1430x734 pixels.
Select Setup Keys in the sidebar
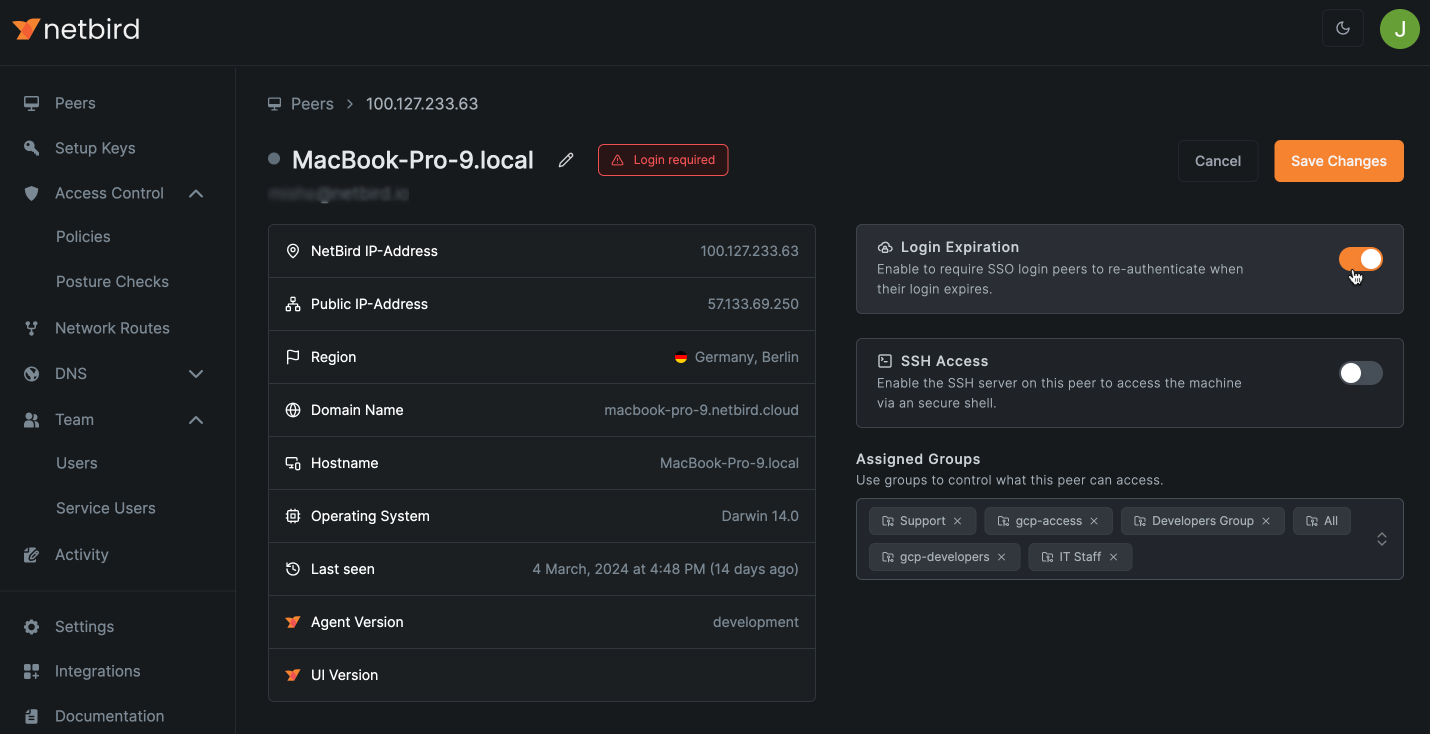tap(95, 147)
